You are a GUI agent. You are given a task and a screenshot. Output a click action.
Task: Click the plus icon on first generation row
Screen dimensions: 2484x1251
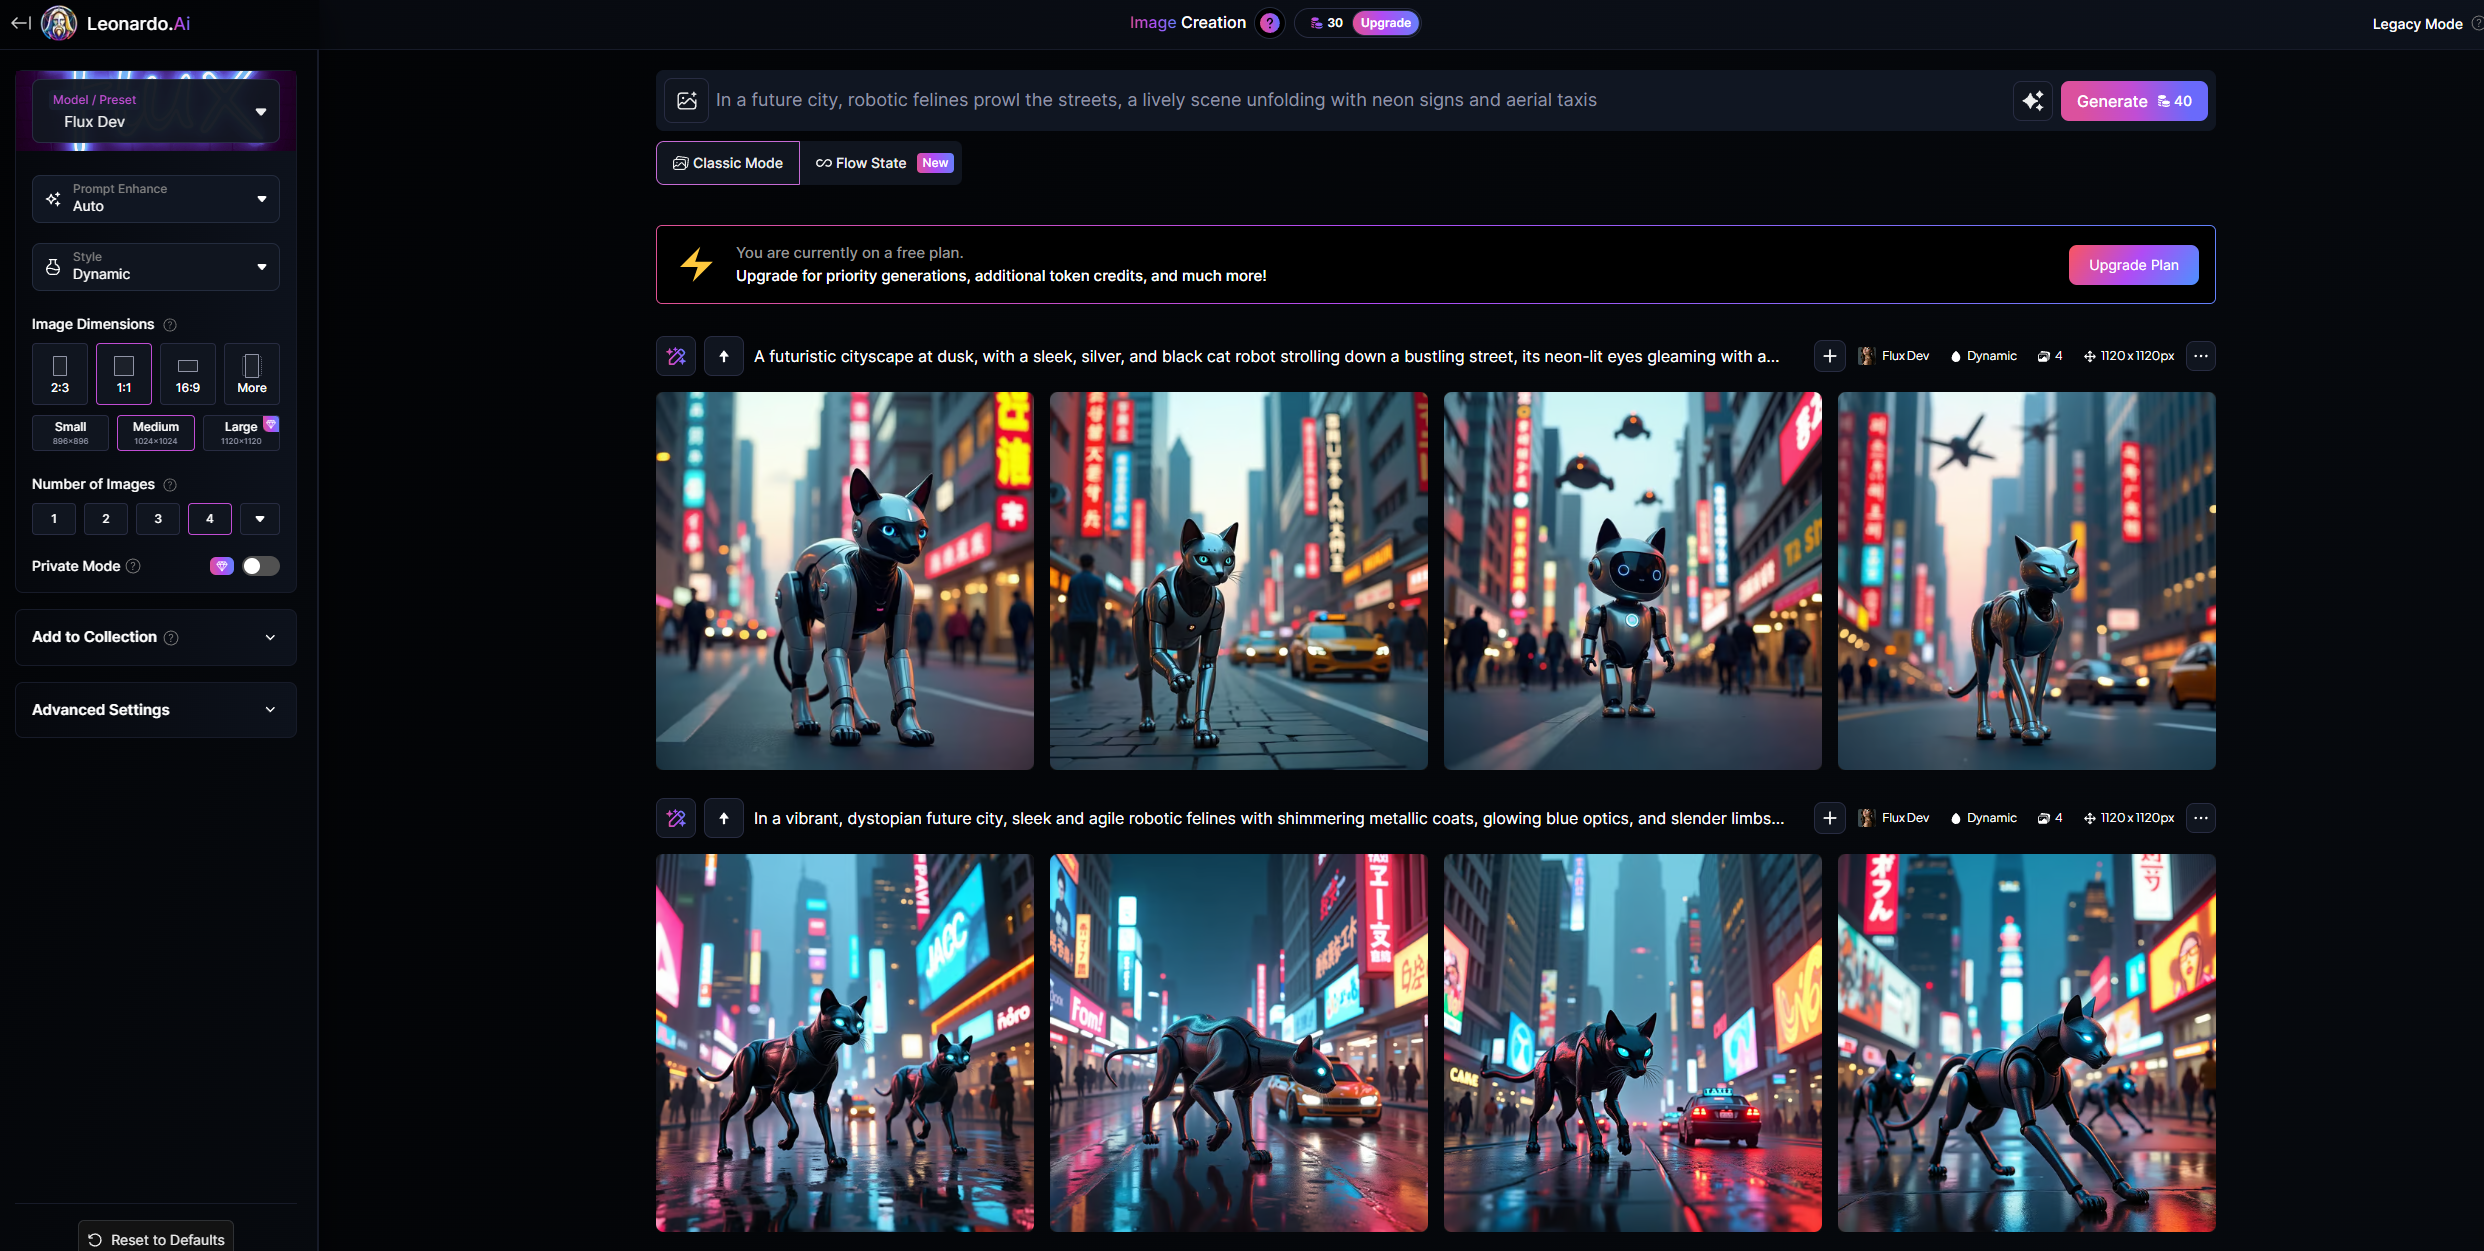tap(1829, 356)
